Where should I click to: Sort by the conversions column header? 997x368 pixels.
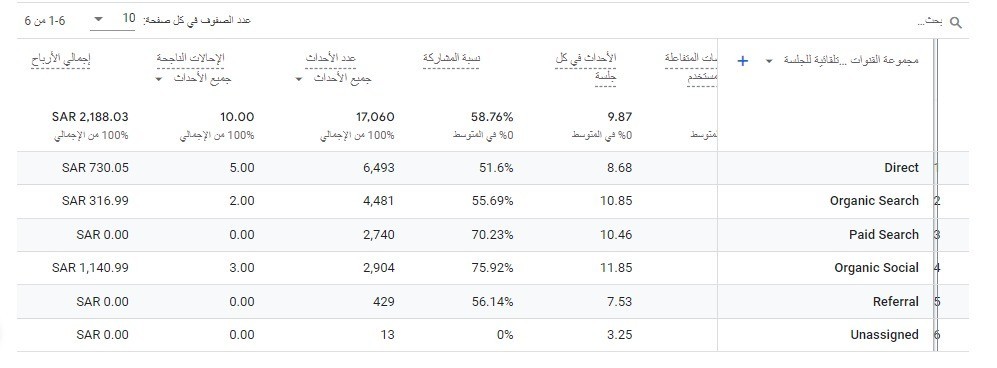pos(191,58)
